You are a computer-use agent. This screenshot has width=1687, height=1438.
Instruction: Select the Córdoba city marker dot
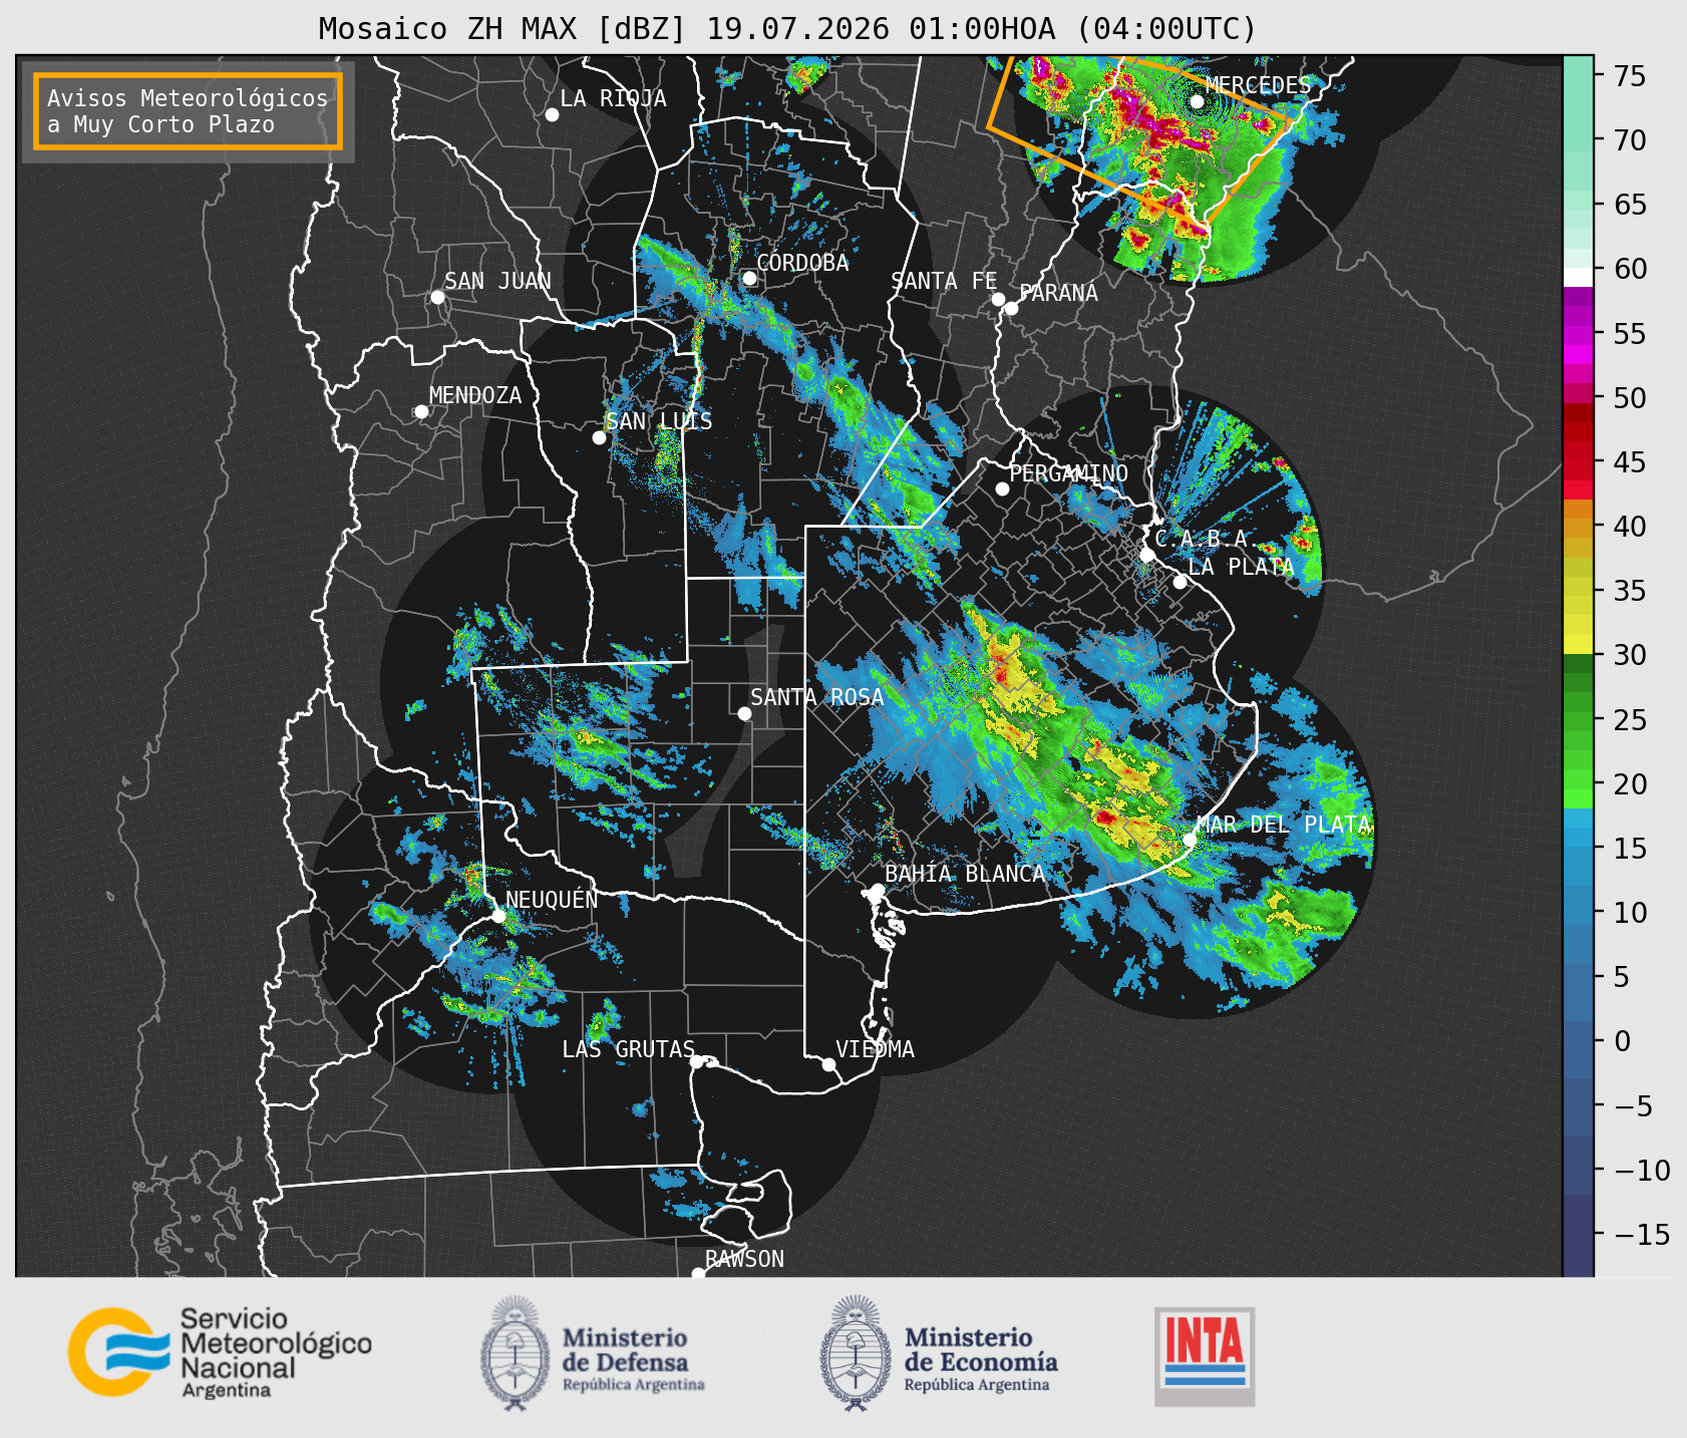[x=749, y=278]
